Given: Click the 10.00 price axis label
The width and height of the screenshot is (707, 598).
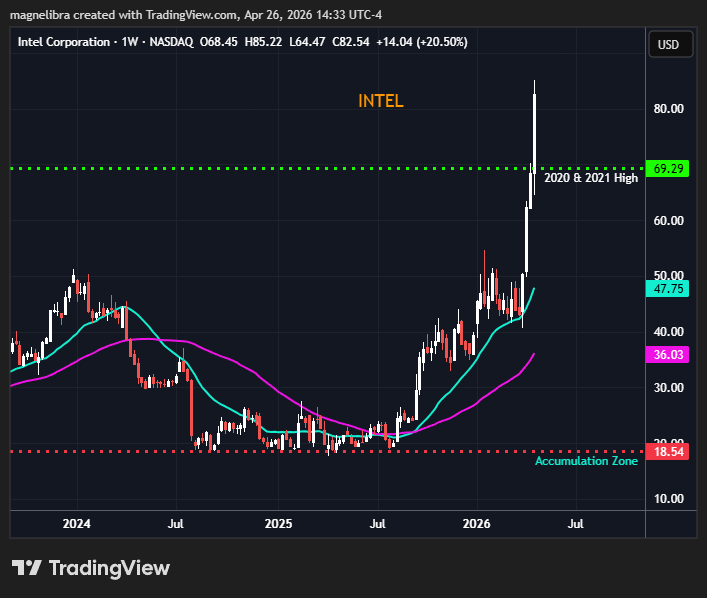Looking at the screenshot, I should [669, 499].
